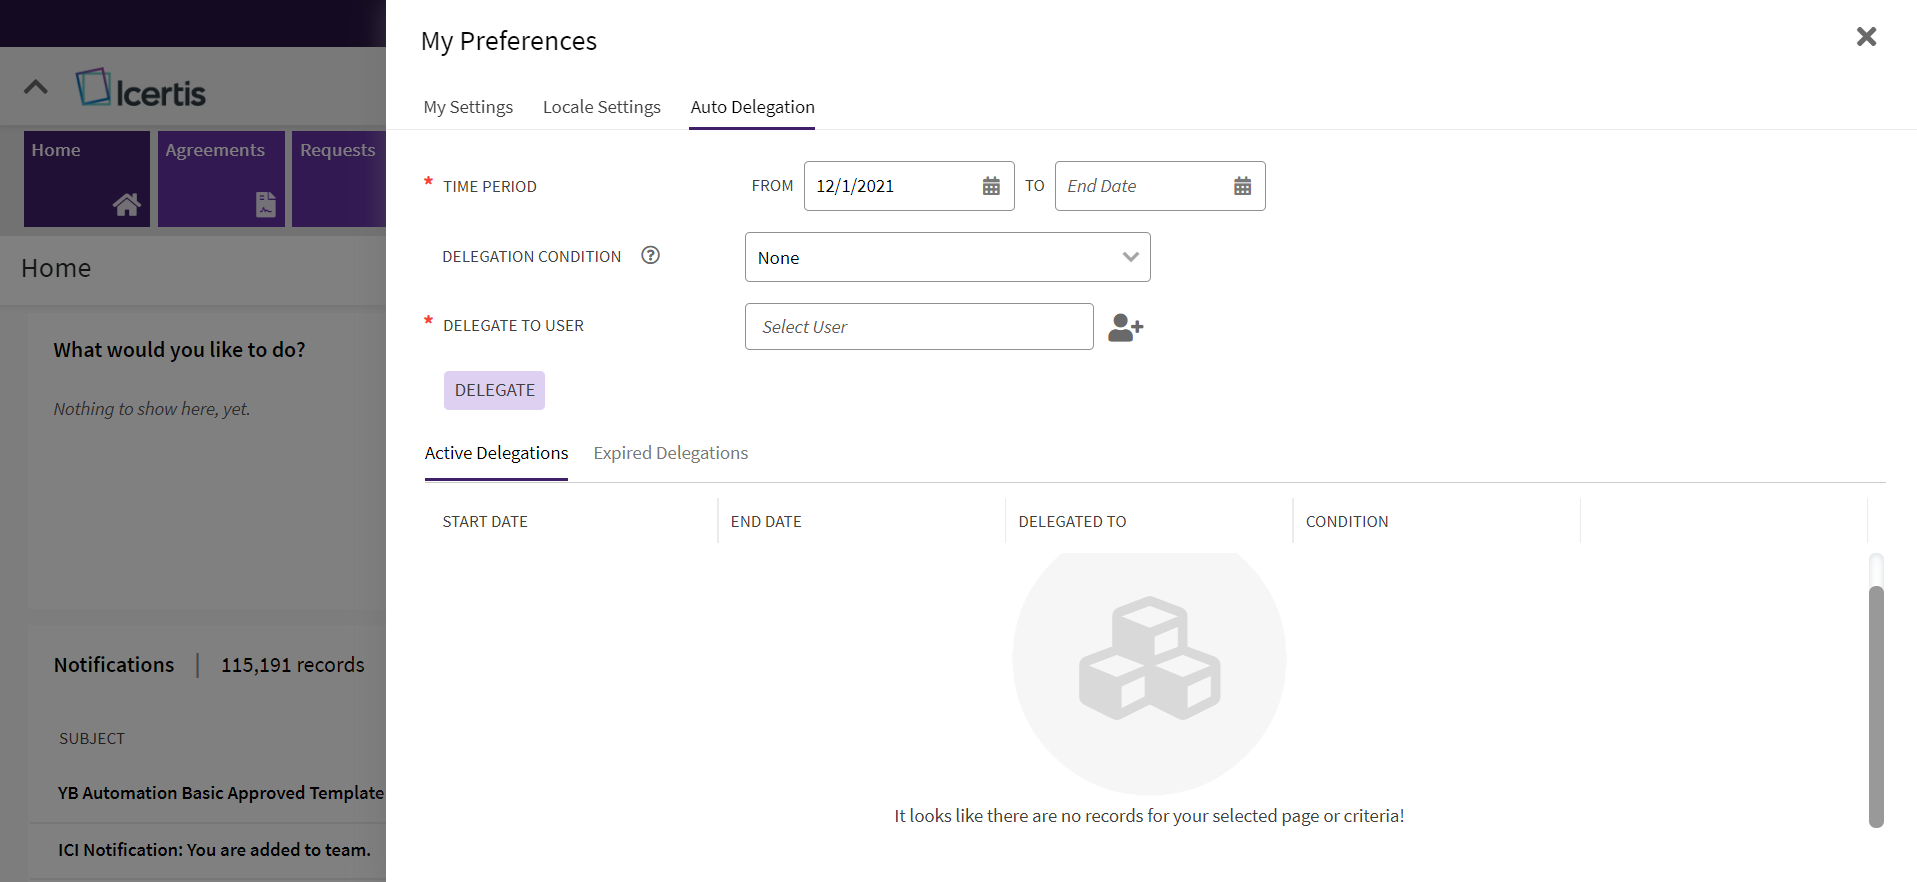Click the Agreements tile document icon
This screenshot has height=882, width=1917.
click(265, 205)
